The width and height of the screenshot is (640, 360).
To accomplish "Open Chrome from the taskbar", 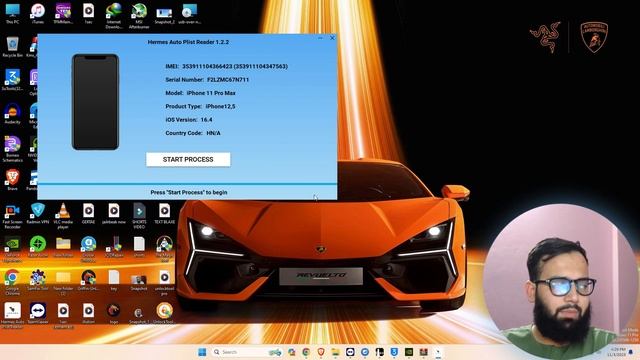I will (306, 352).
